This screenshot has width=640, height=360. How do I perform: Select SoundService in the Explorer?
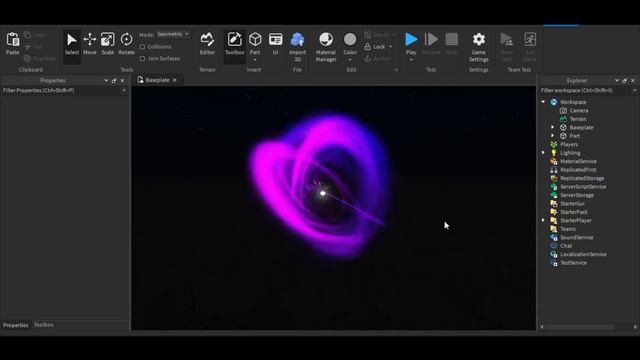(x=576, y=238)
